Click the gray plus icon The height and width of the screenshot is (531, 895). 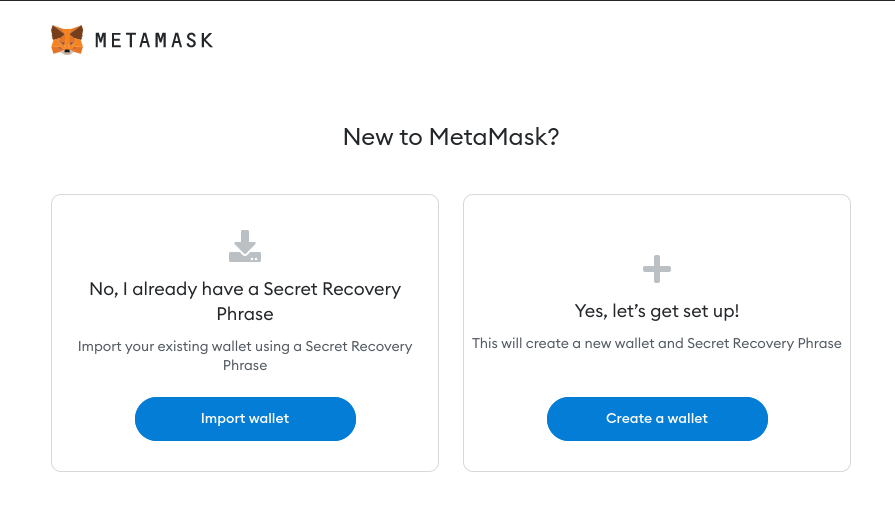[657, 268]
